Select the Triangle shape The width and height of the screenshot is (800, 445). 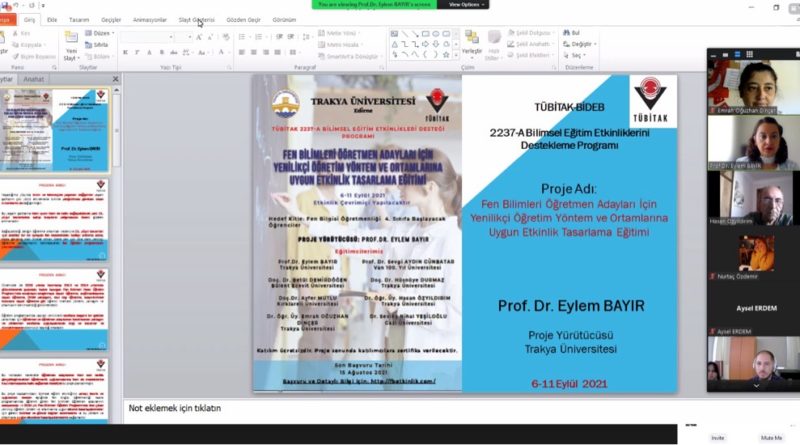click(394, 44)
